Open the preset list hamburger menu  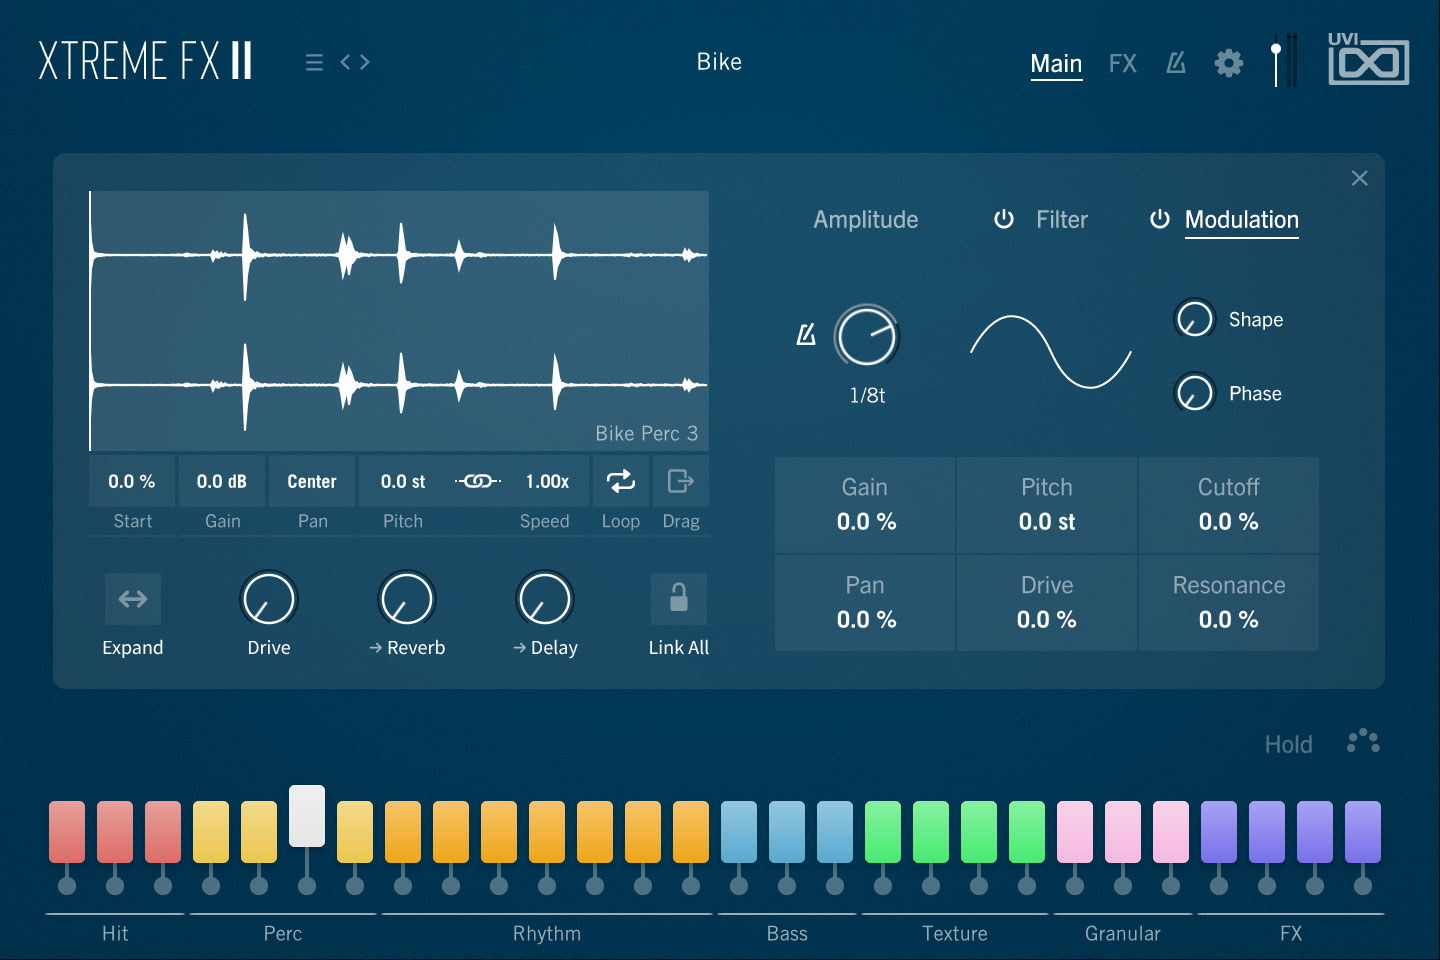click(314, 62)
